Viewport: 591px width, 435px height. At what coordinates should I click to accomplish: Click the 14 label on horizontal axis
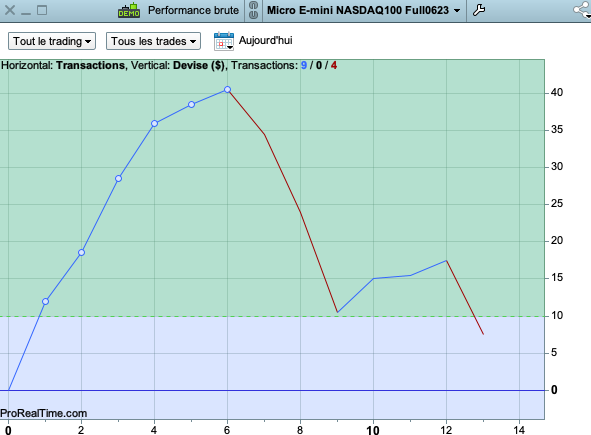point(519,430)
